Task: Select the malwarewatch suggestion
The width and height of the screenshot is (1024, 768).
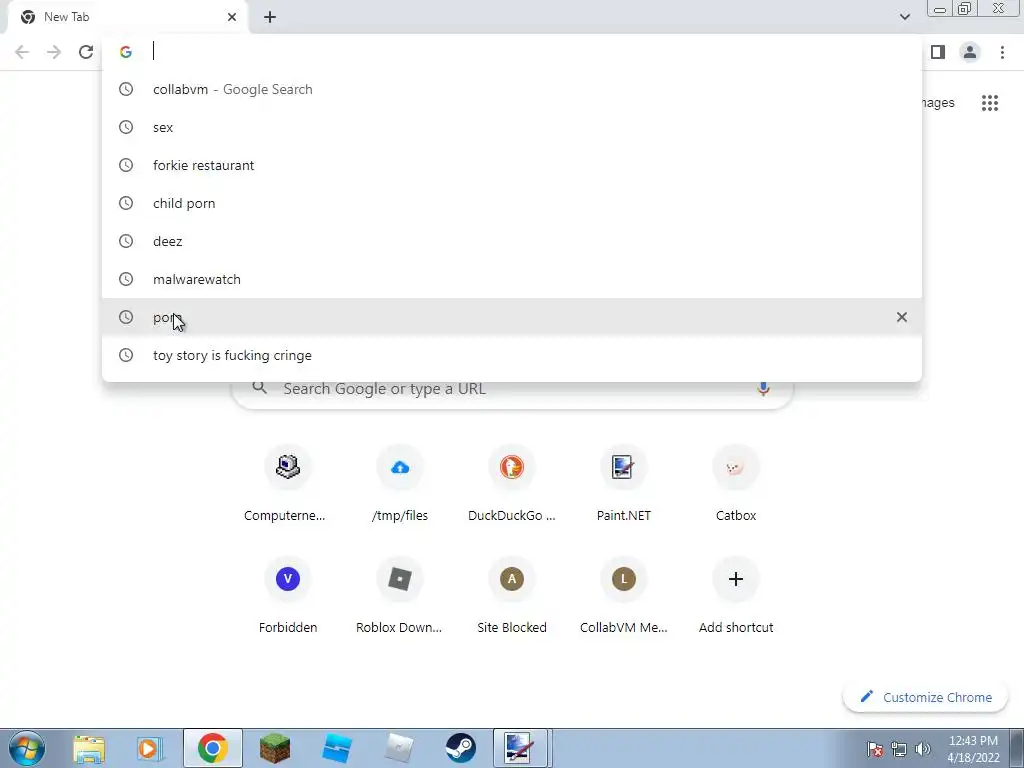Action: tap(512, 279)
